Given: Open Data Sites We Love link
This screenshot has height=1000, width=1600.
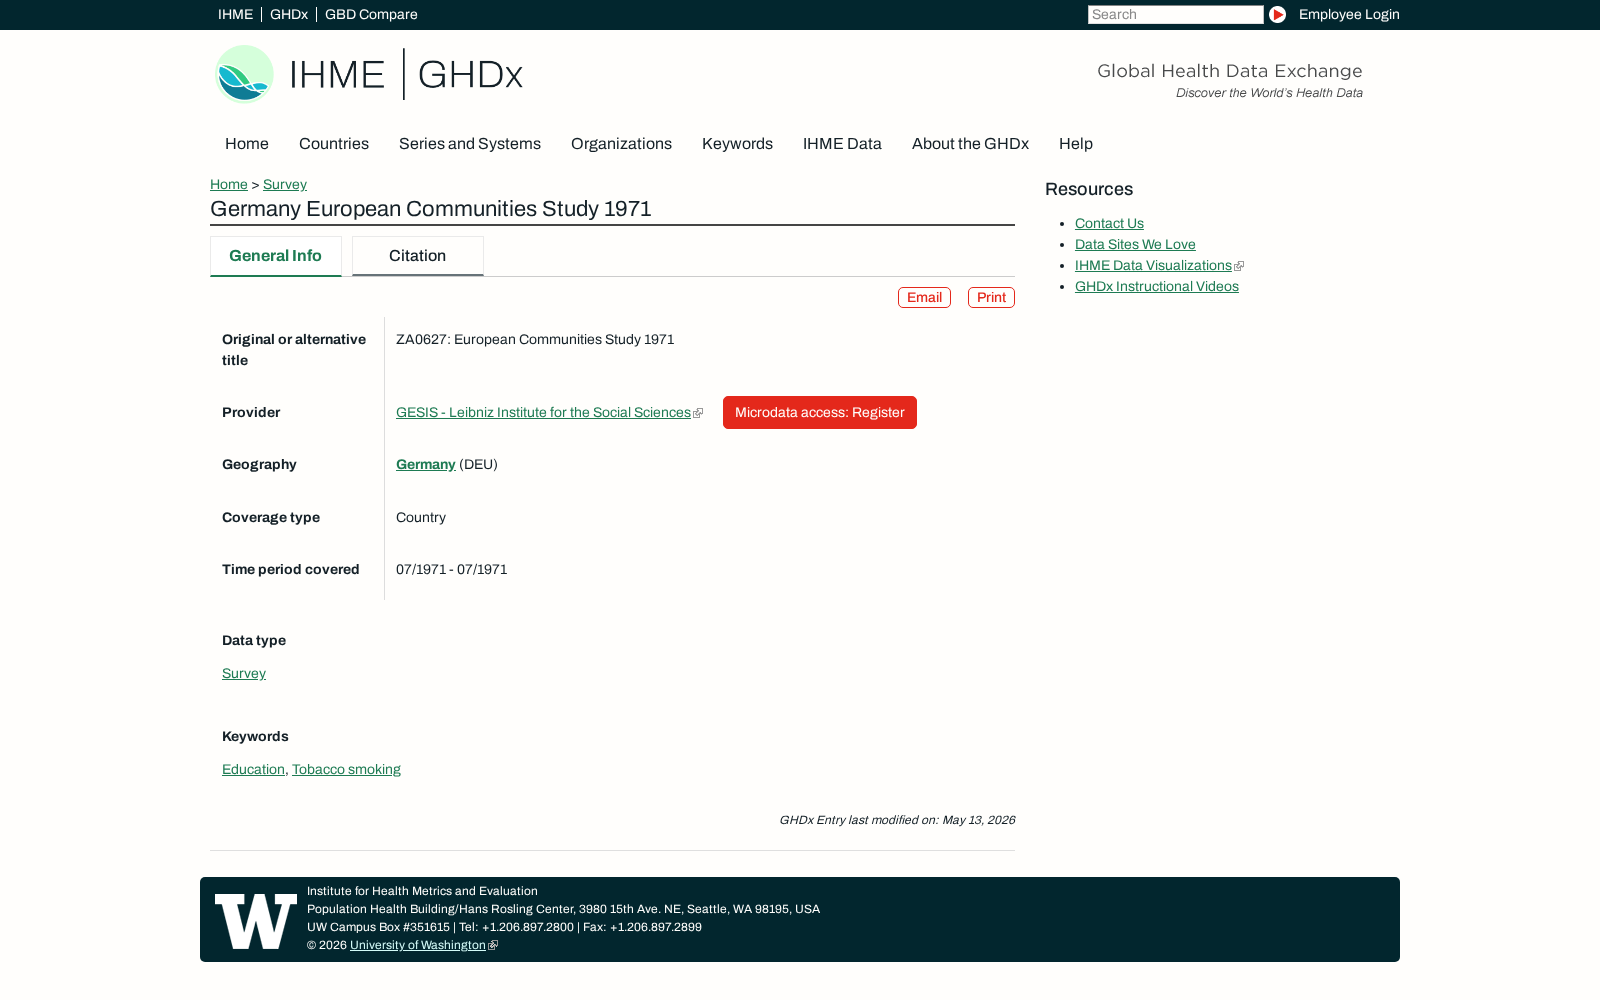Looking at the screenshot, I should tap(1135, 244).
